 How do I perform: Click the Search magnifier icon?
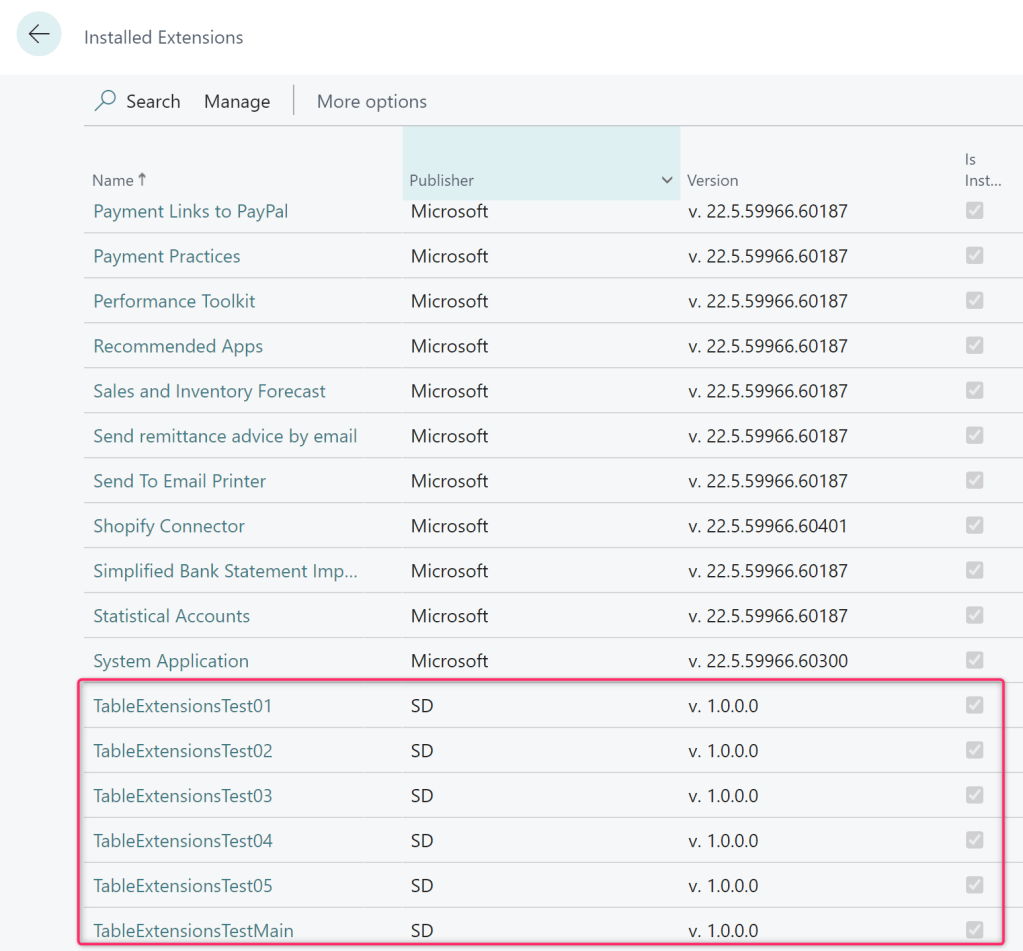[x=105, y=101]
